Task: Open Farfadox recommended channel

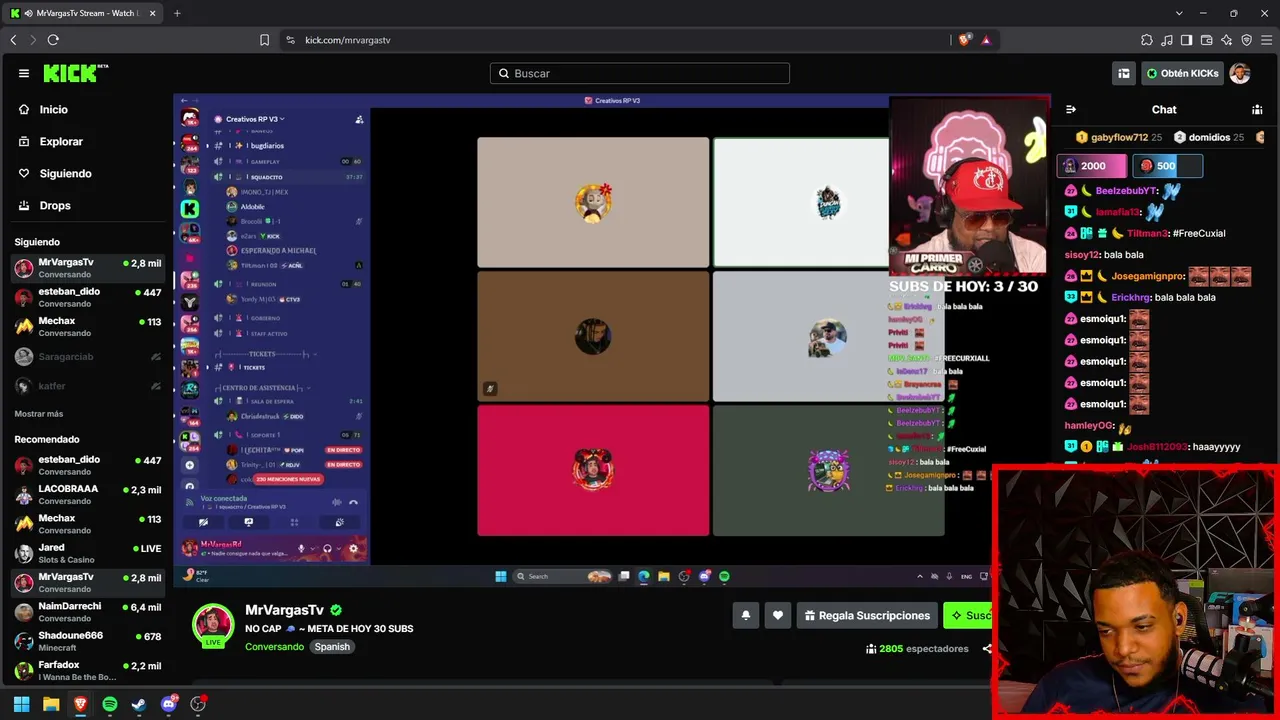Action: (87, 670)
